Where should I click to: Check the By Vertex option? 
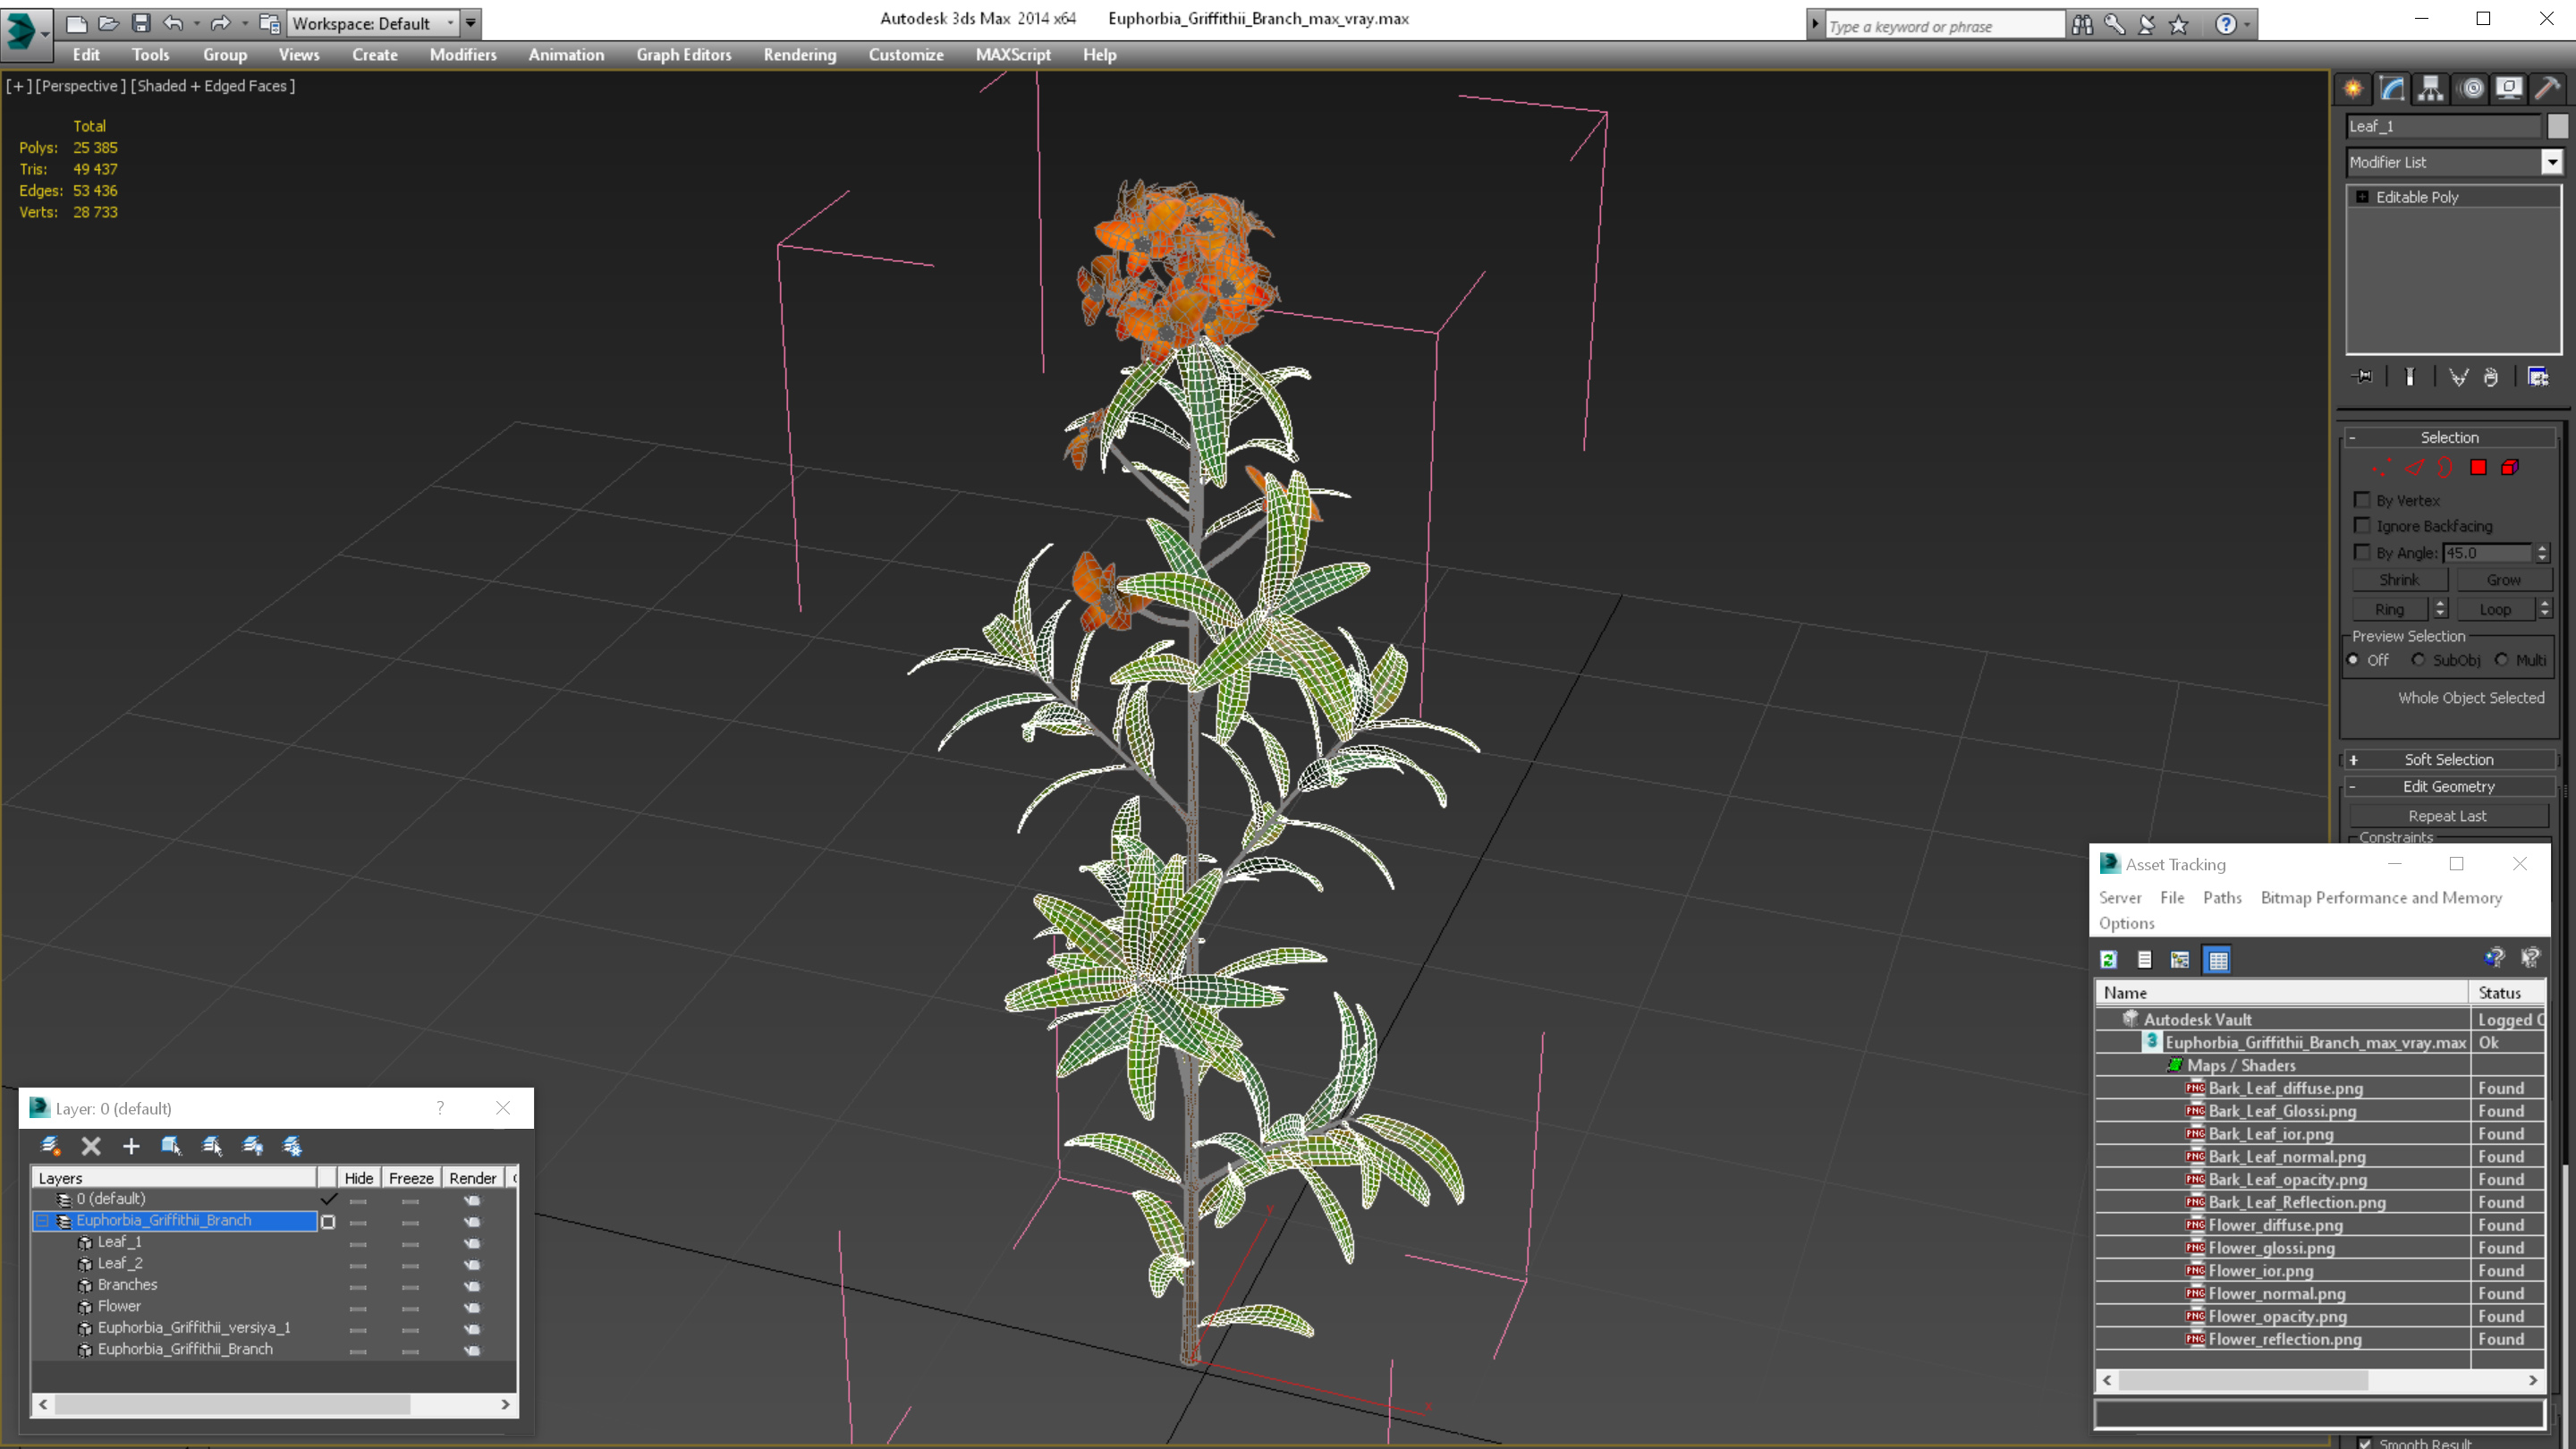coord(2362,500)
